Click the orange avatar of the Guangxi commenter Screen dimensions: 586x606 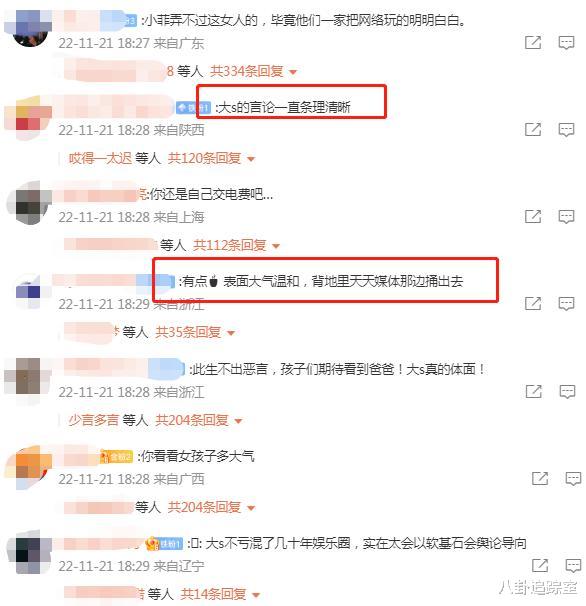(x=29, y=467)
